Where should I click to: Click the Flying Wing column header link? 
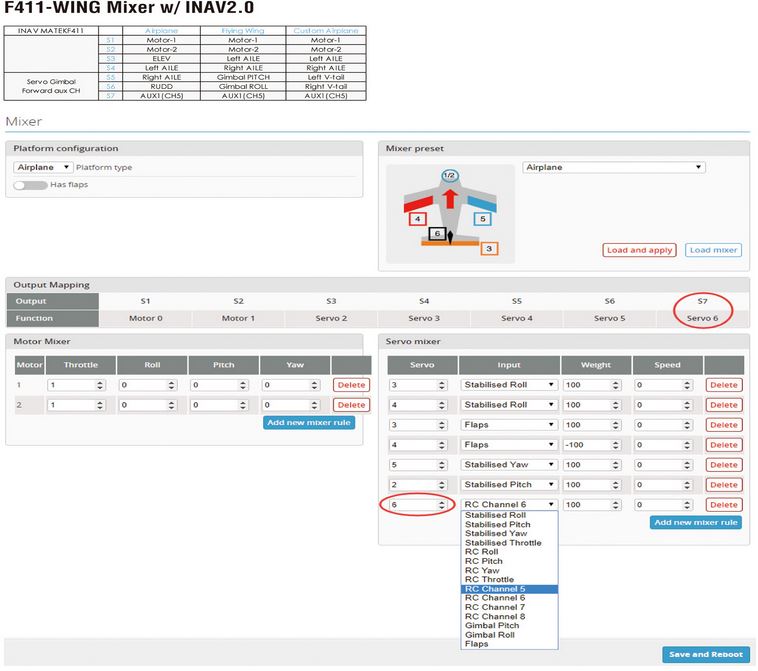tap(243, 30)
